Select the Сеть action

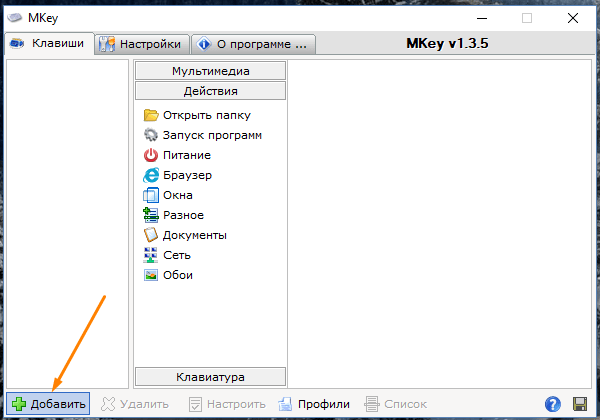click(x=177, y=255)
